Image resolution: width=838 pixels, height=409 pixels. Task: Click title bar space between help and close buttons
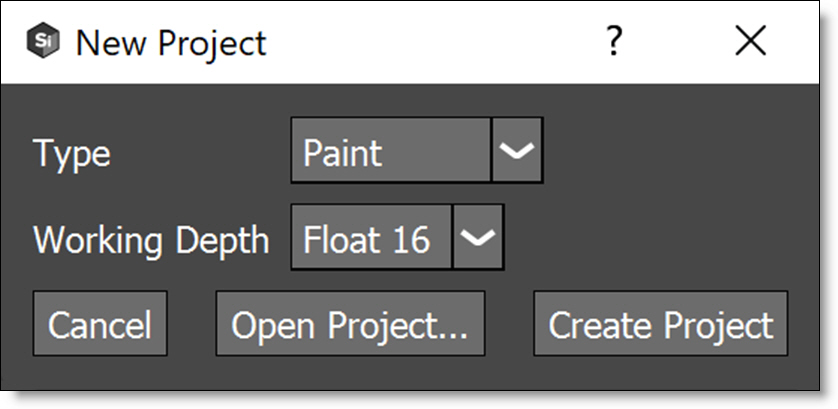tap(682, 43)
